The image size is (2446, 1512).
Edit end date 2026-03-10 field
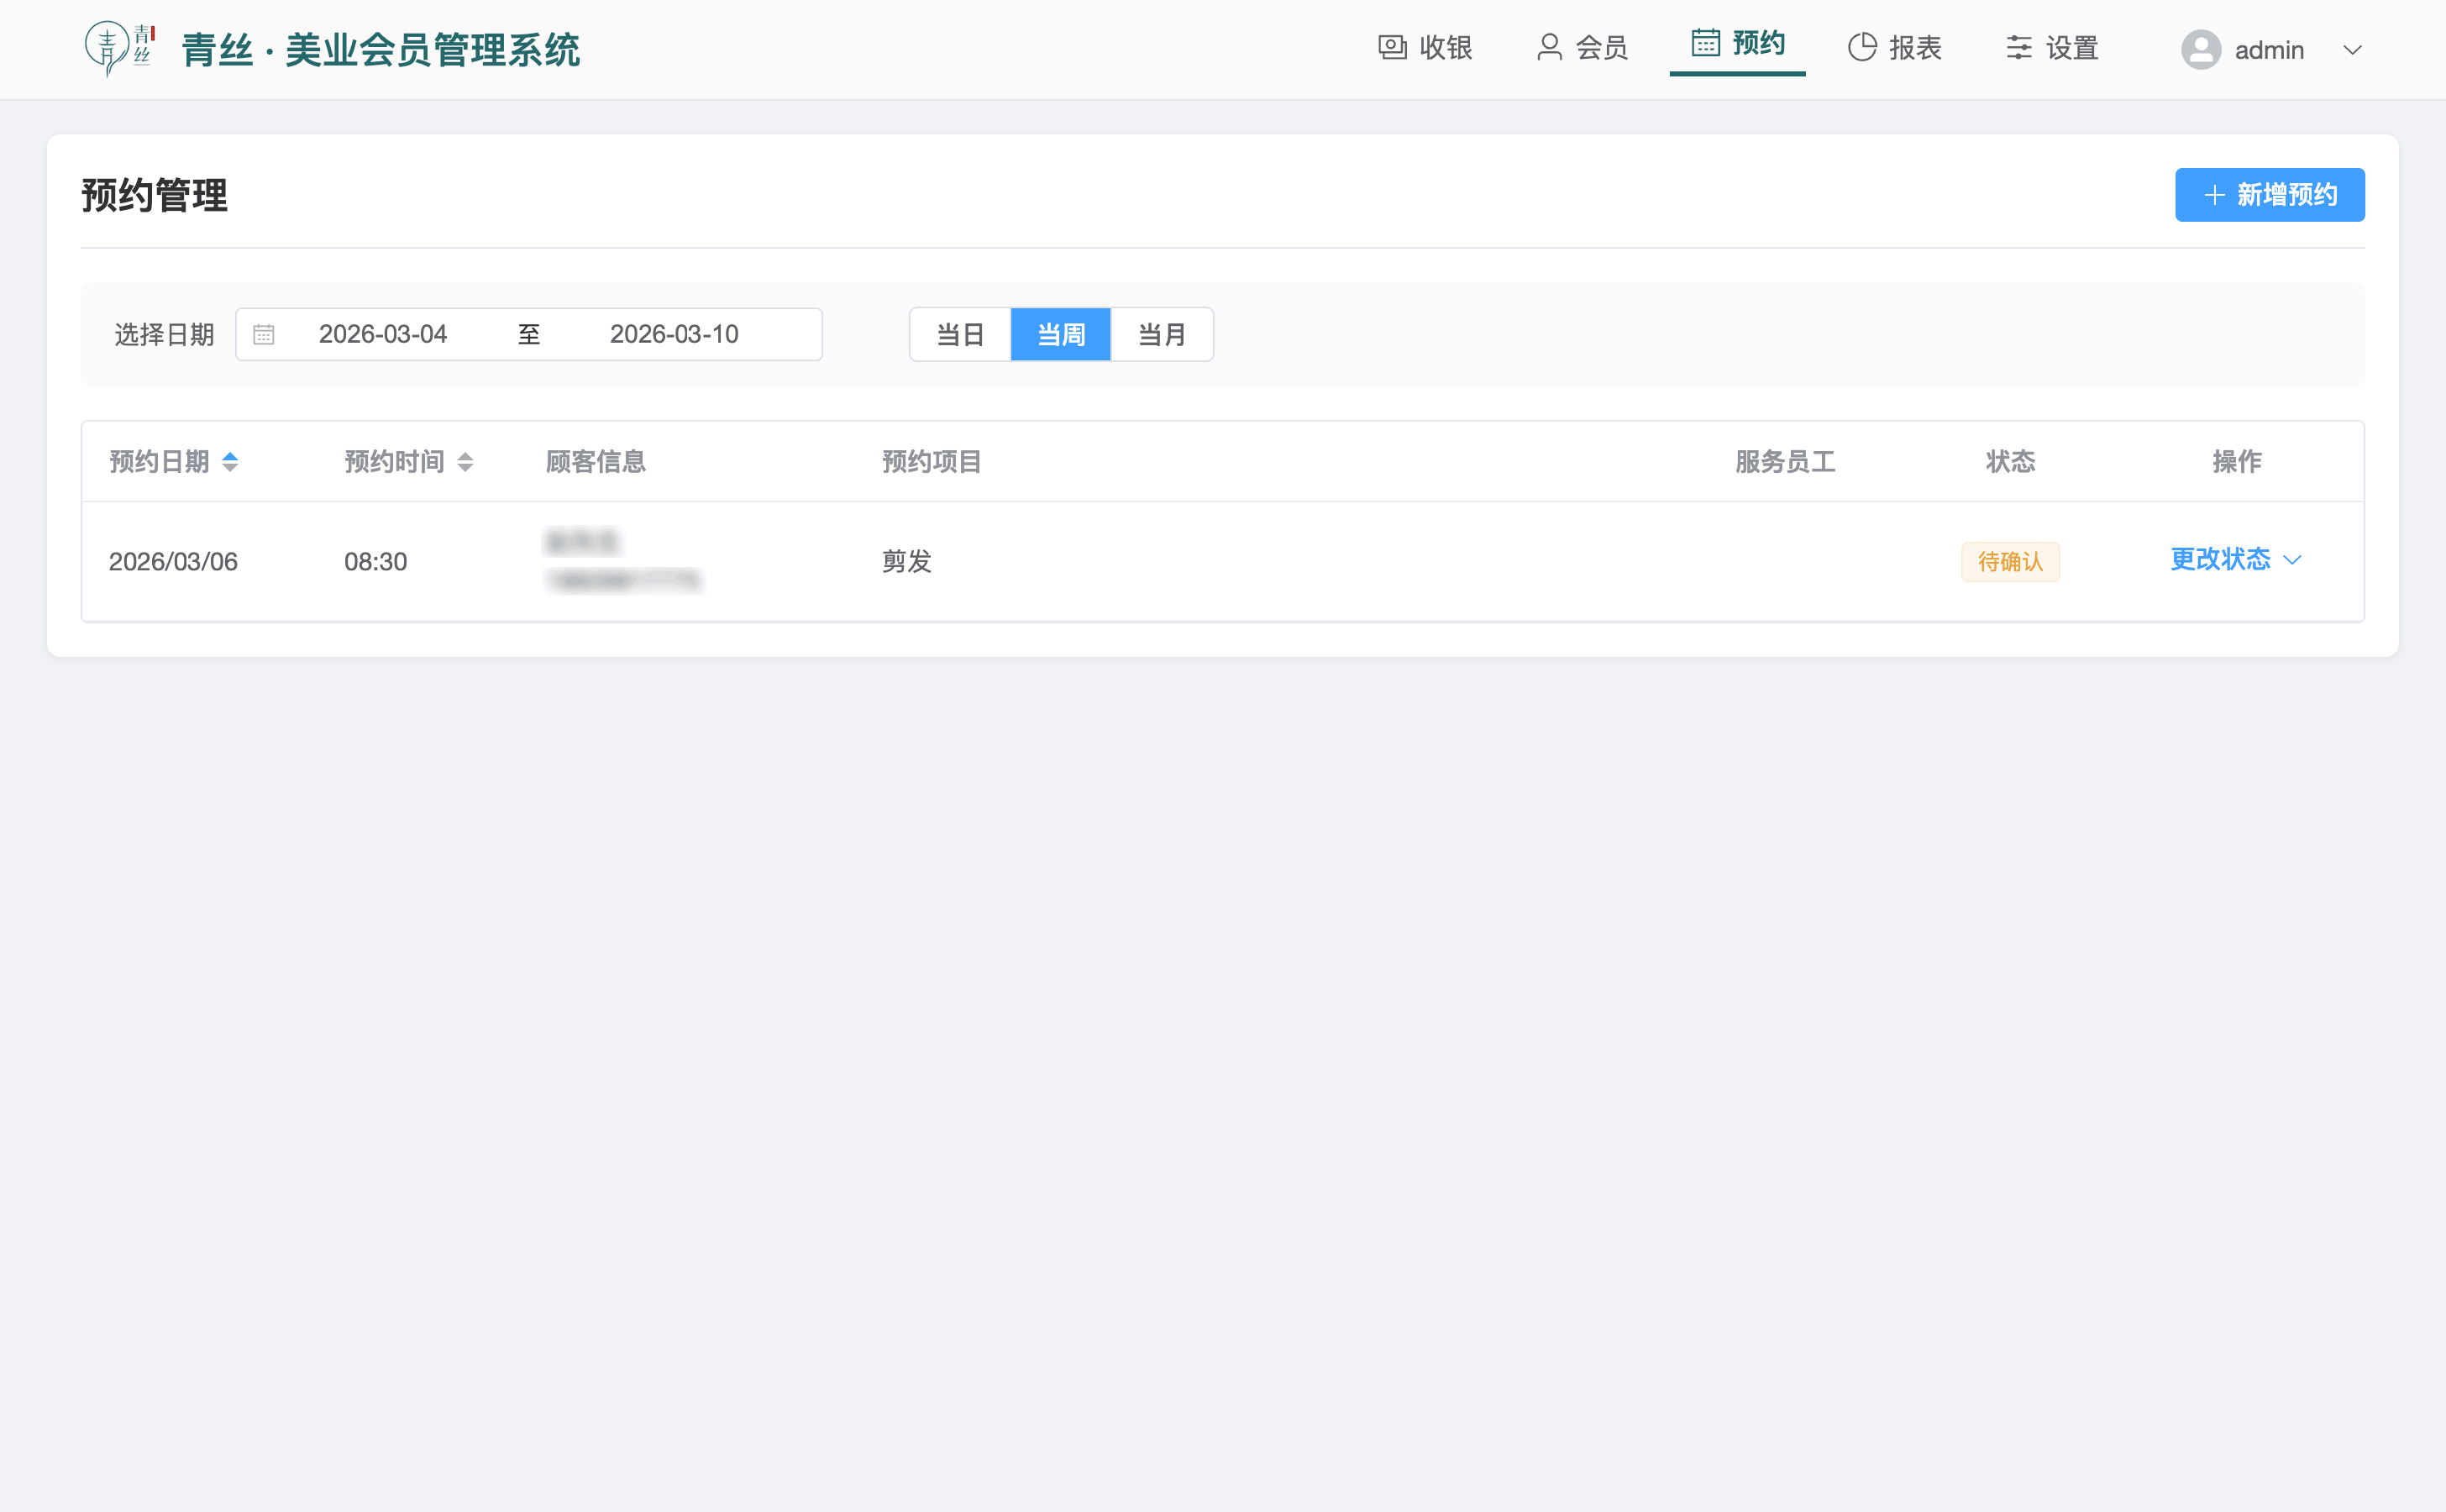pos(674,334)
